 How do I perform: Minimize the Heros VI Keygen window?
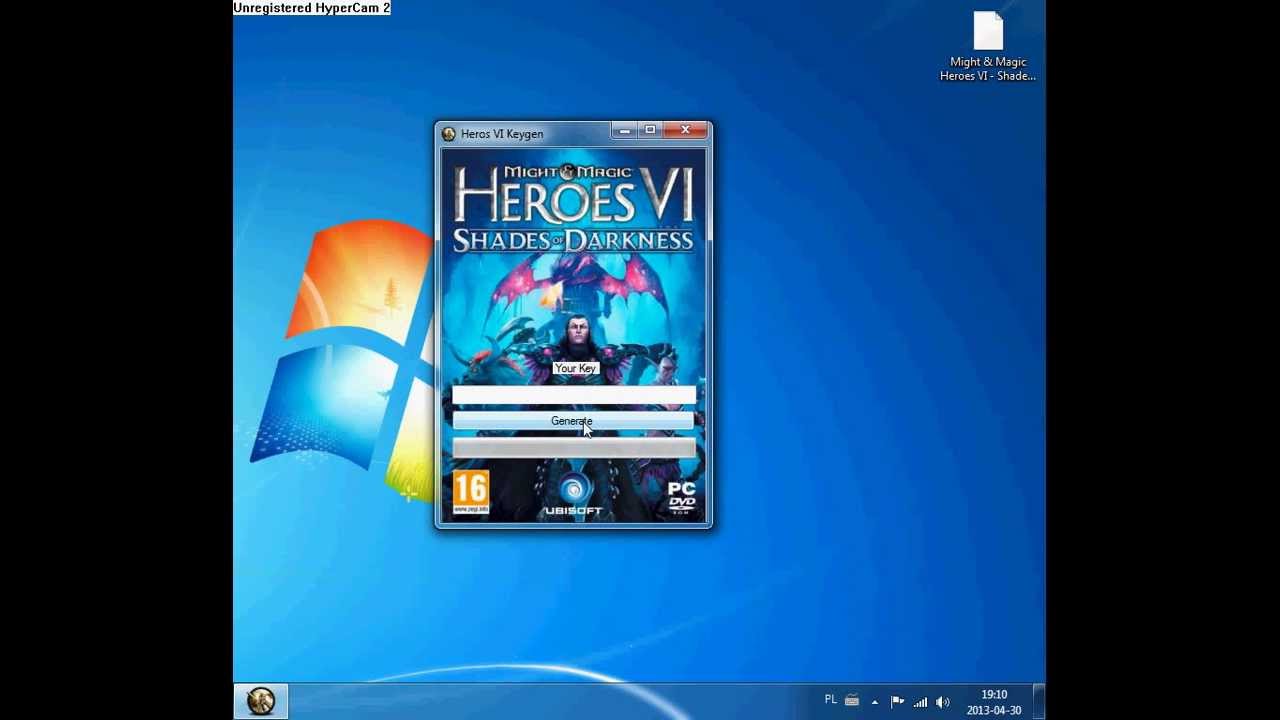pos(624,130)
